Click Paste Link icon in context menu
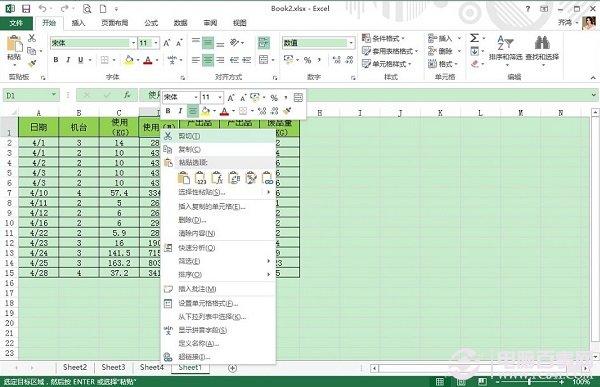 click(267, 178)
